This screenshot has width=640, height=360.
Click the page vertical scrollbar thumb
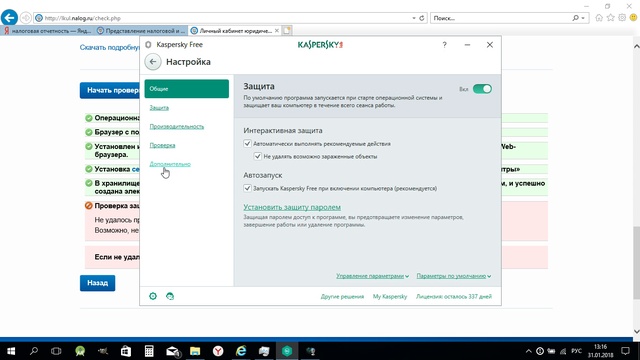tap(636, 262)
